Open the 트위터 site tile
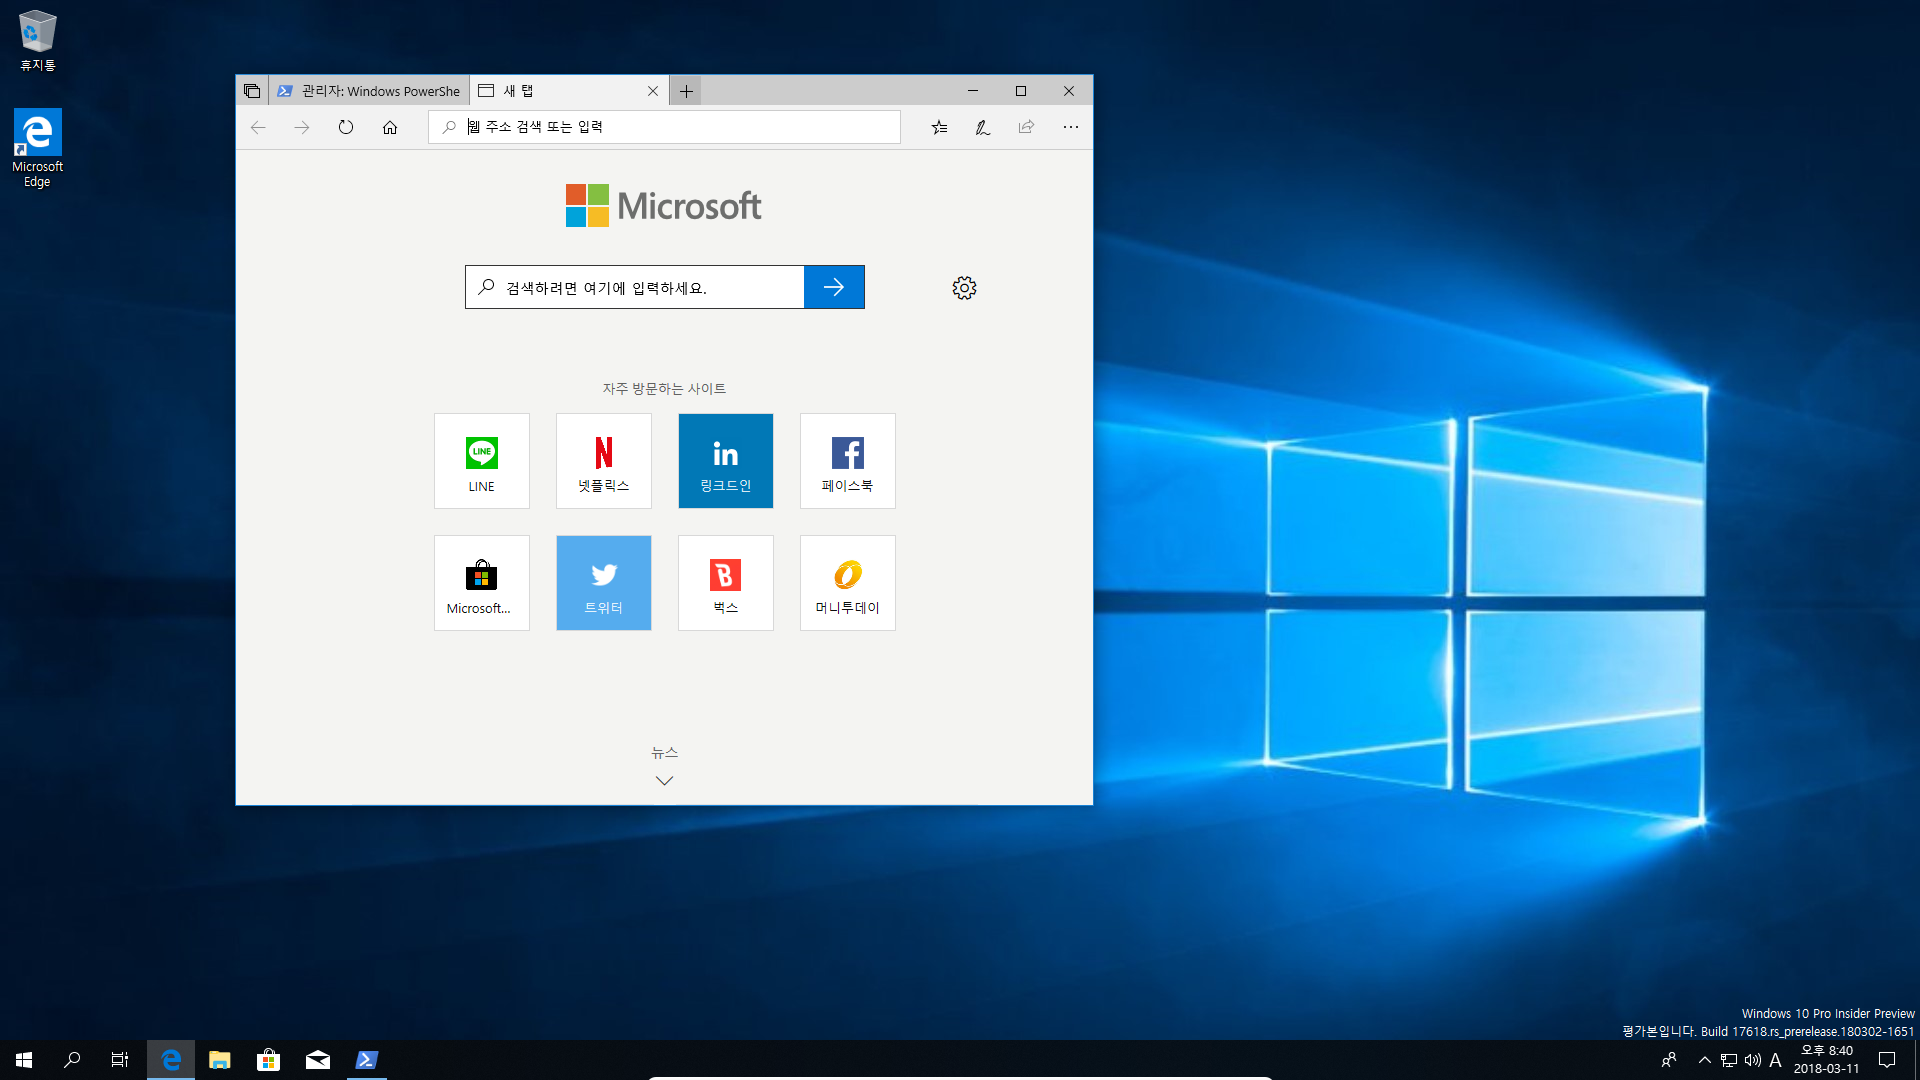 604,583
